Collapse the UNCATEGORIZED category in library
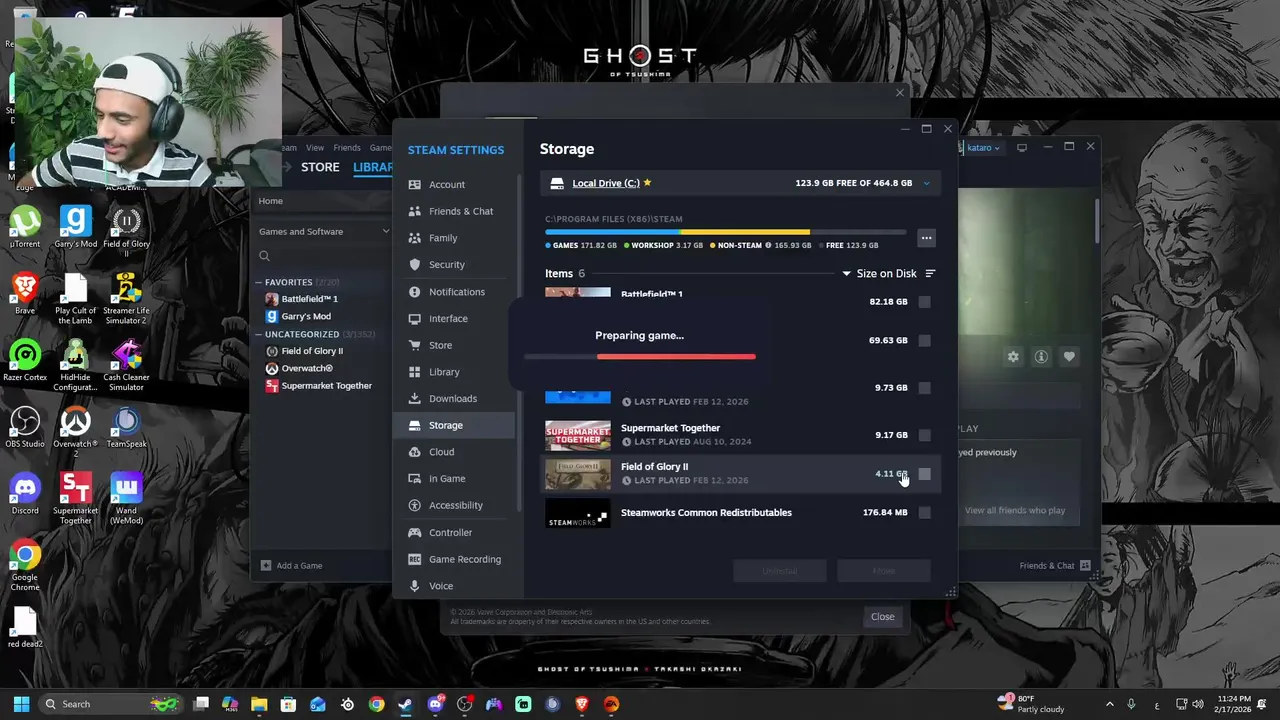 [x=258, y=334]
